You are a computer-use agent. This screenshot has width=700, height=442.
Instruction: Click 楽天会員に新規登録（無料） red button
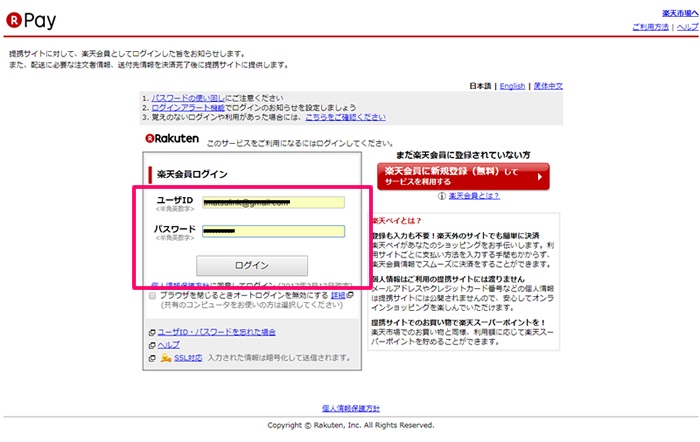pyautogui.click(x=463, y=176)
